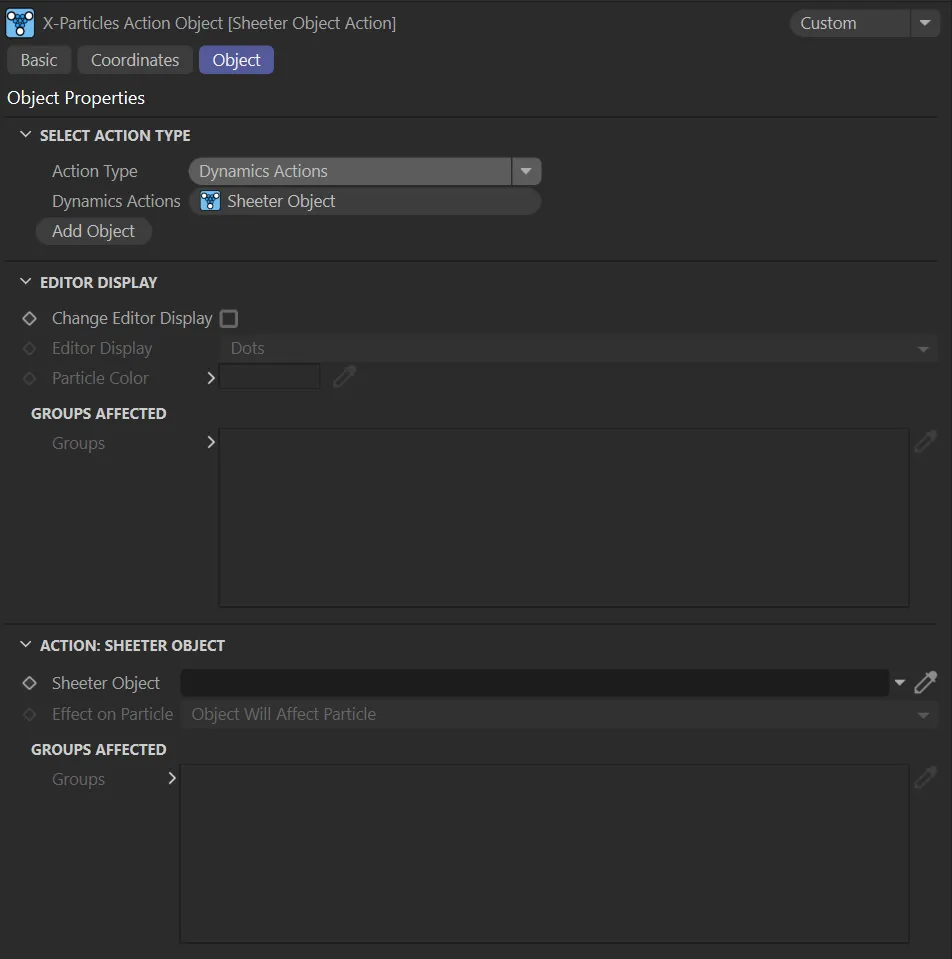
Task: Click the Sheeter Object link picker icon
Action: coord(926,683)
